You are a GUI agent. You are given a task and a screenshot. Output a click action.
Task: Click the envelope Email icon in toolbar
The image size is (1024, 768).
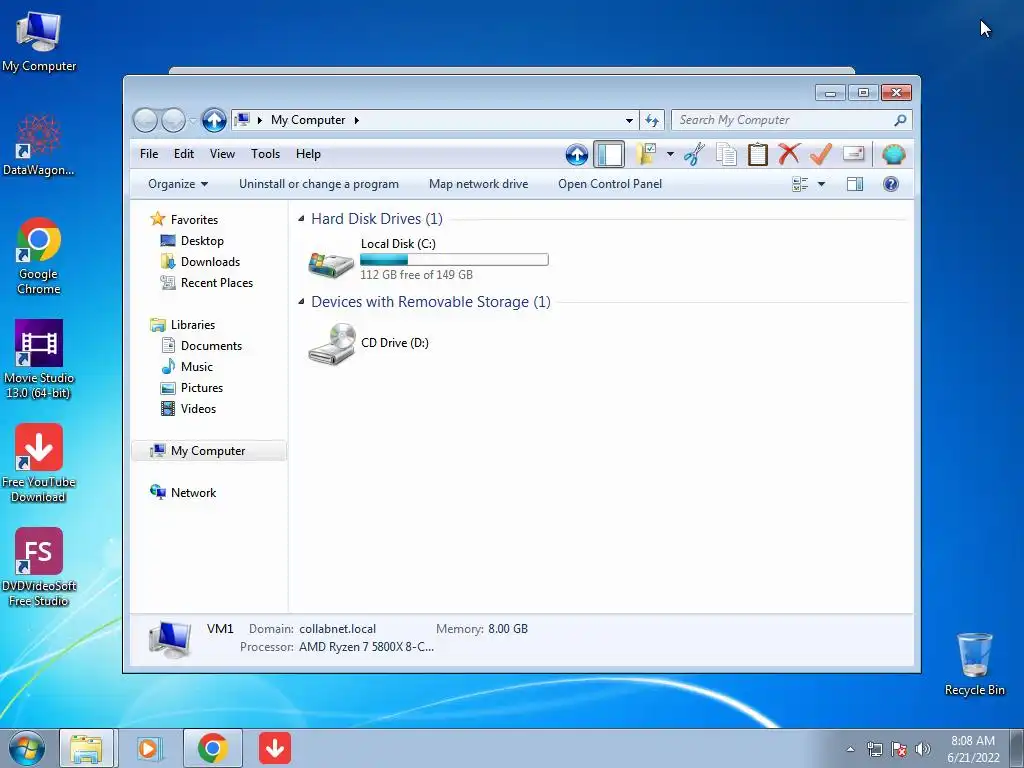click(854, 153)
